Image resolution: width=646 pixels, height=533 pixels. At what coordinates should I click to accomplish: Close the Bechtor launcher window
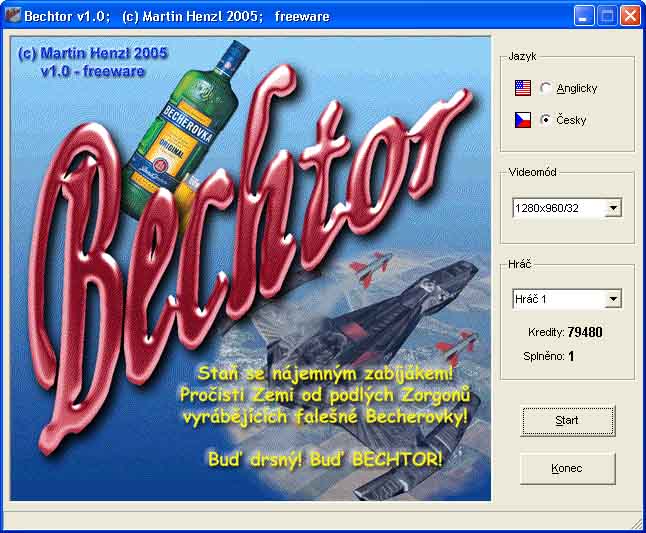630,16
